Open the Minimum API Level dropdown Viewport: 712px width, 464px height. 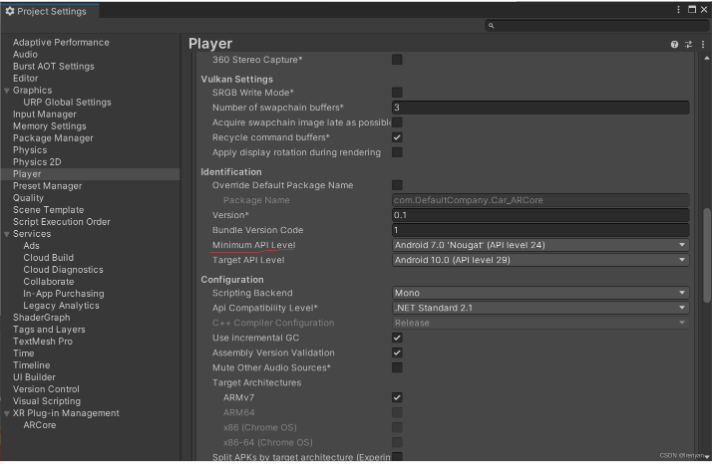pos(540,245)
